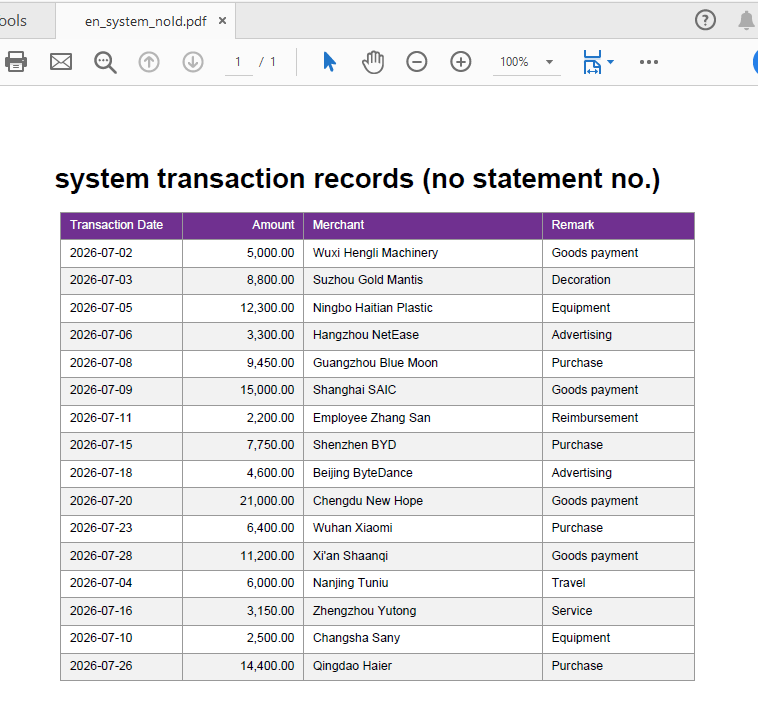Select merchant Suzhou Gold Mantis

[x=368, y=280]
